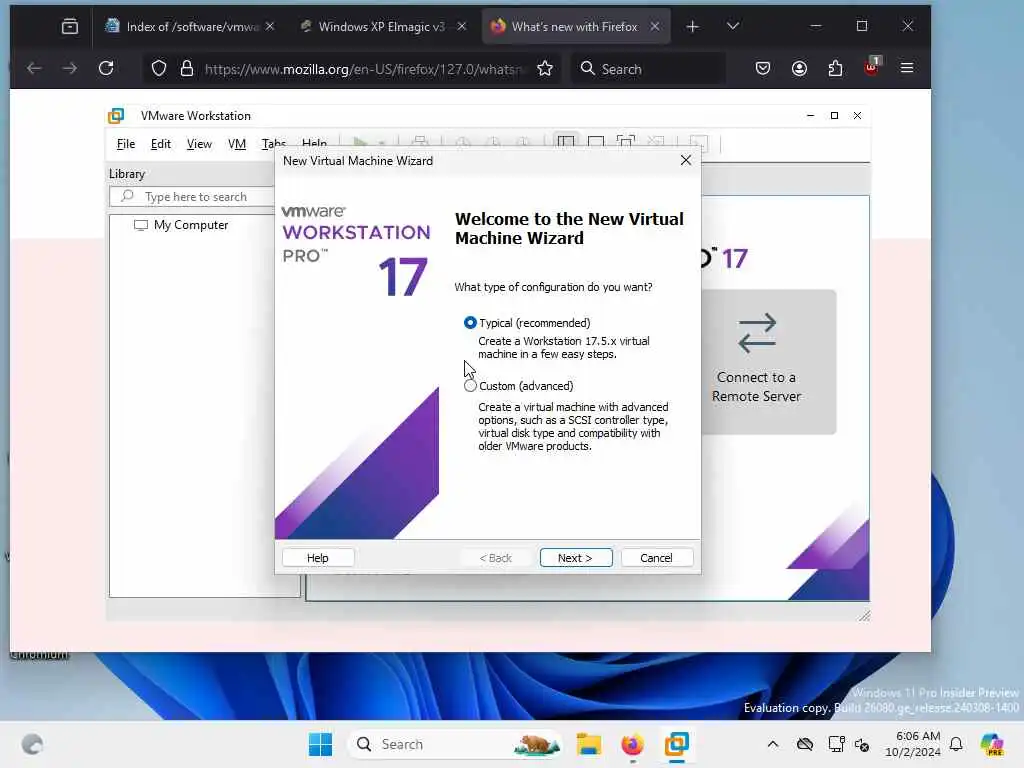Bookmark this page with the star icon
The width and height of the screenshot is (1024, 768).
545,69
